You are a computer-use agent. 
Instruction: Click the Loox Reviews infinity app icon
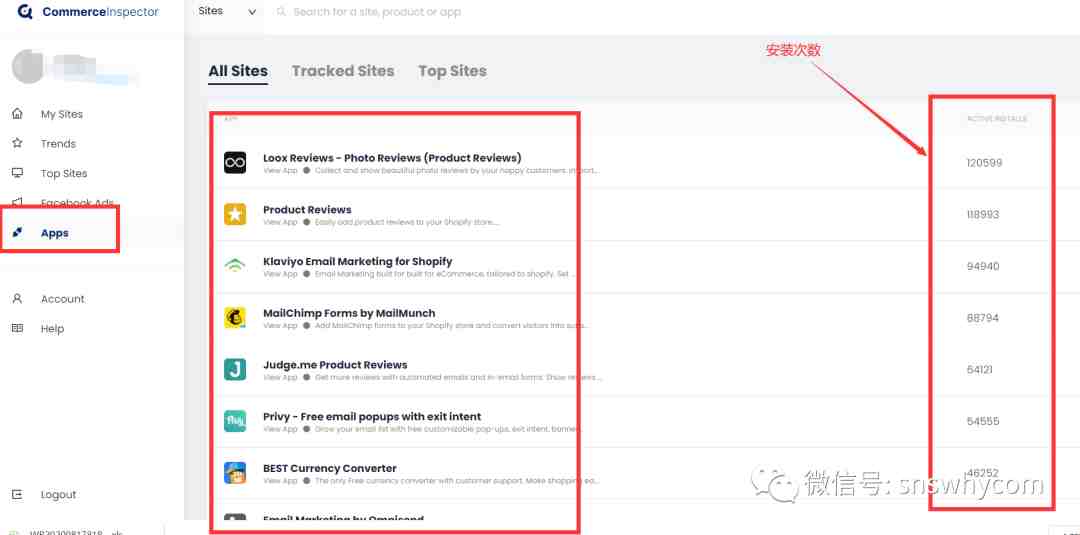(235, 162)
